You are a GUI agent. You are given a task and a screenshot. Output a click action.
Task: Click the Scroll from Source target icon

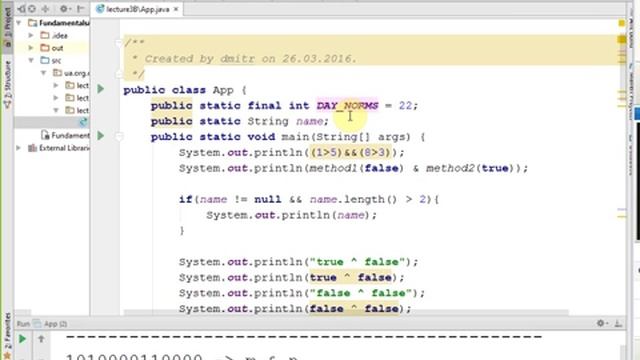click(x=32, y=9)
